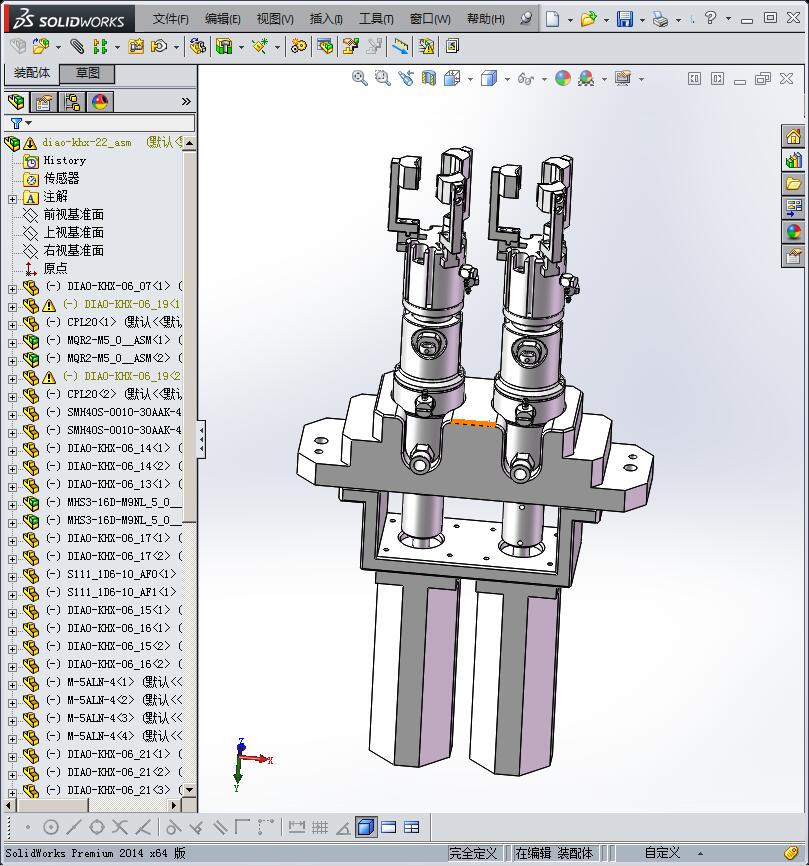Open Custom Properties icon in task pane
This screenshot has width=809, height=866.
(x=794, y=256)
